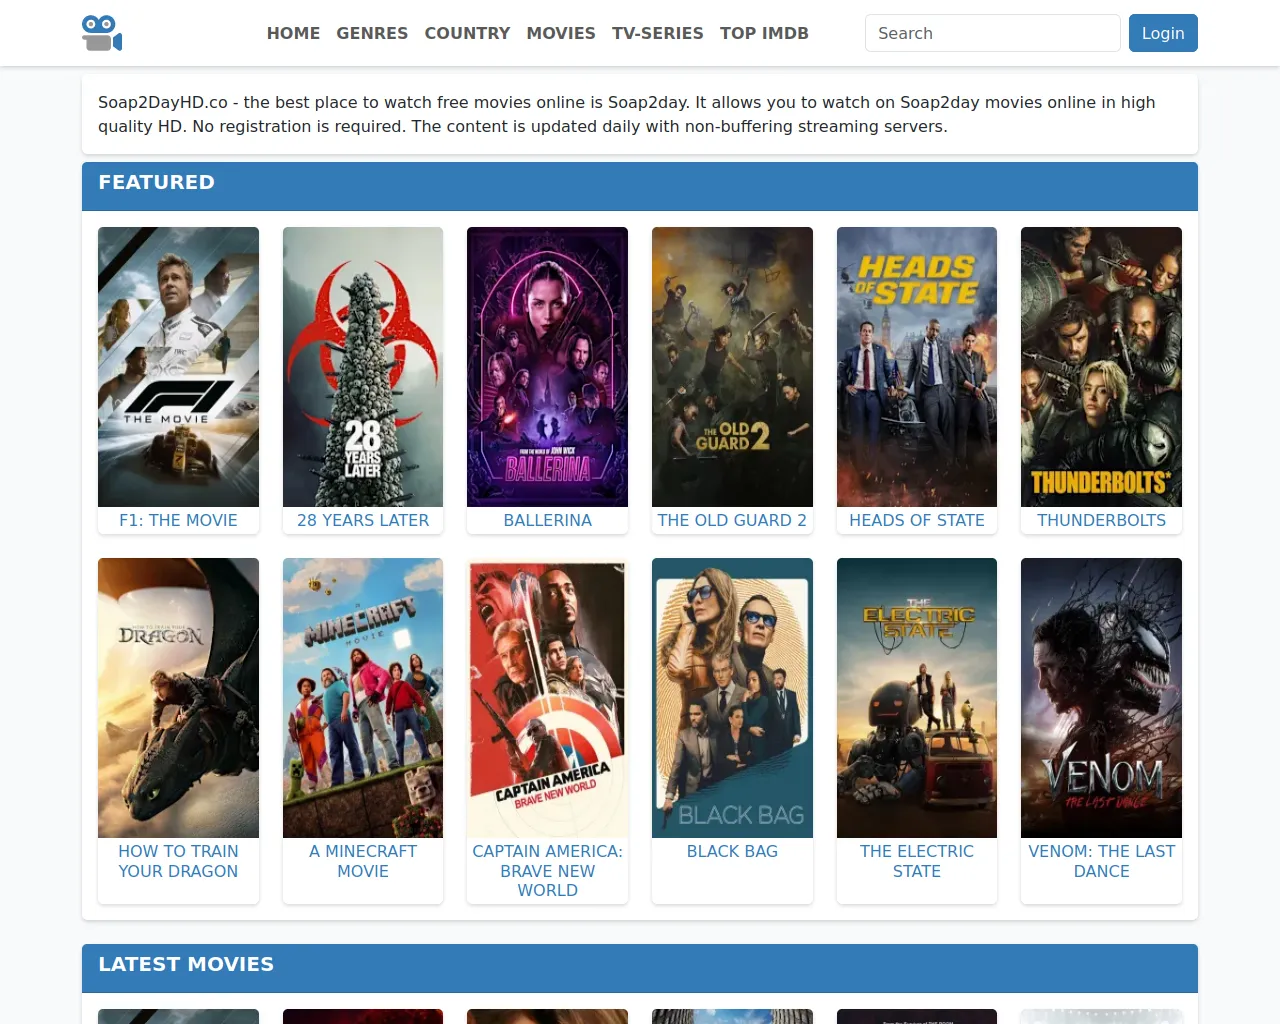Click THE OLD GUARD 2 title link
Viewport: 1280px width, 1024px height.
pyautogui.click(x=732, y=520)
